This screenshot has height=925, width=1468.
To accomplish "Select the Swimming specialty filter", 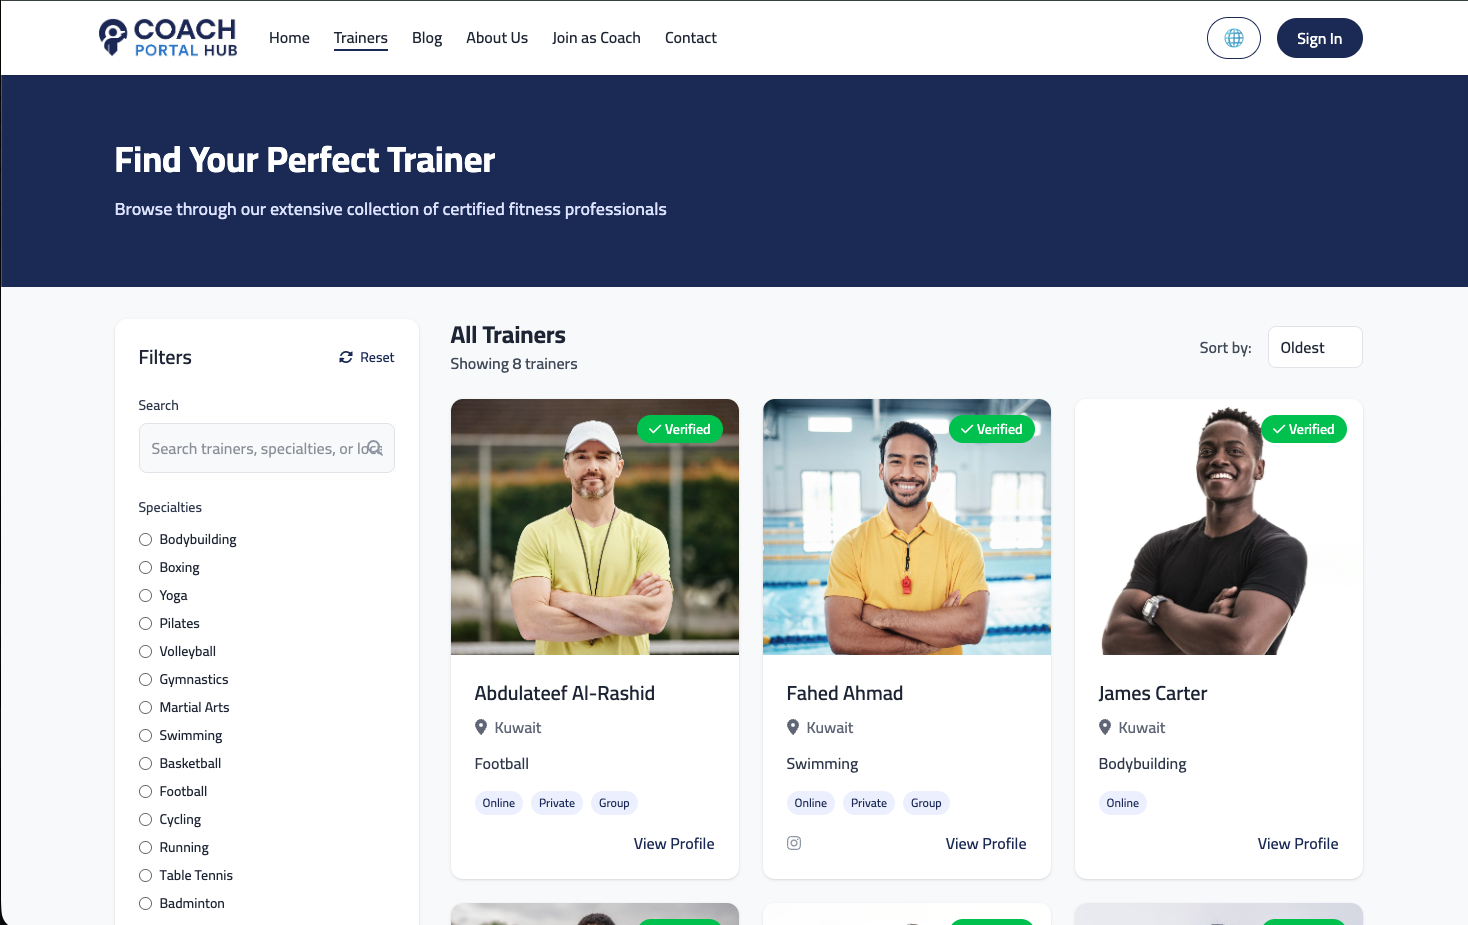I will 145,735.
